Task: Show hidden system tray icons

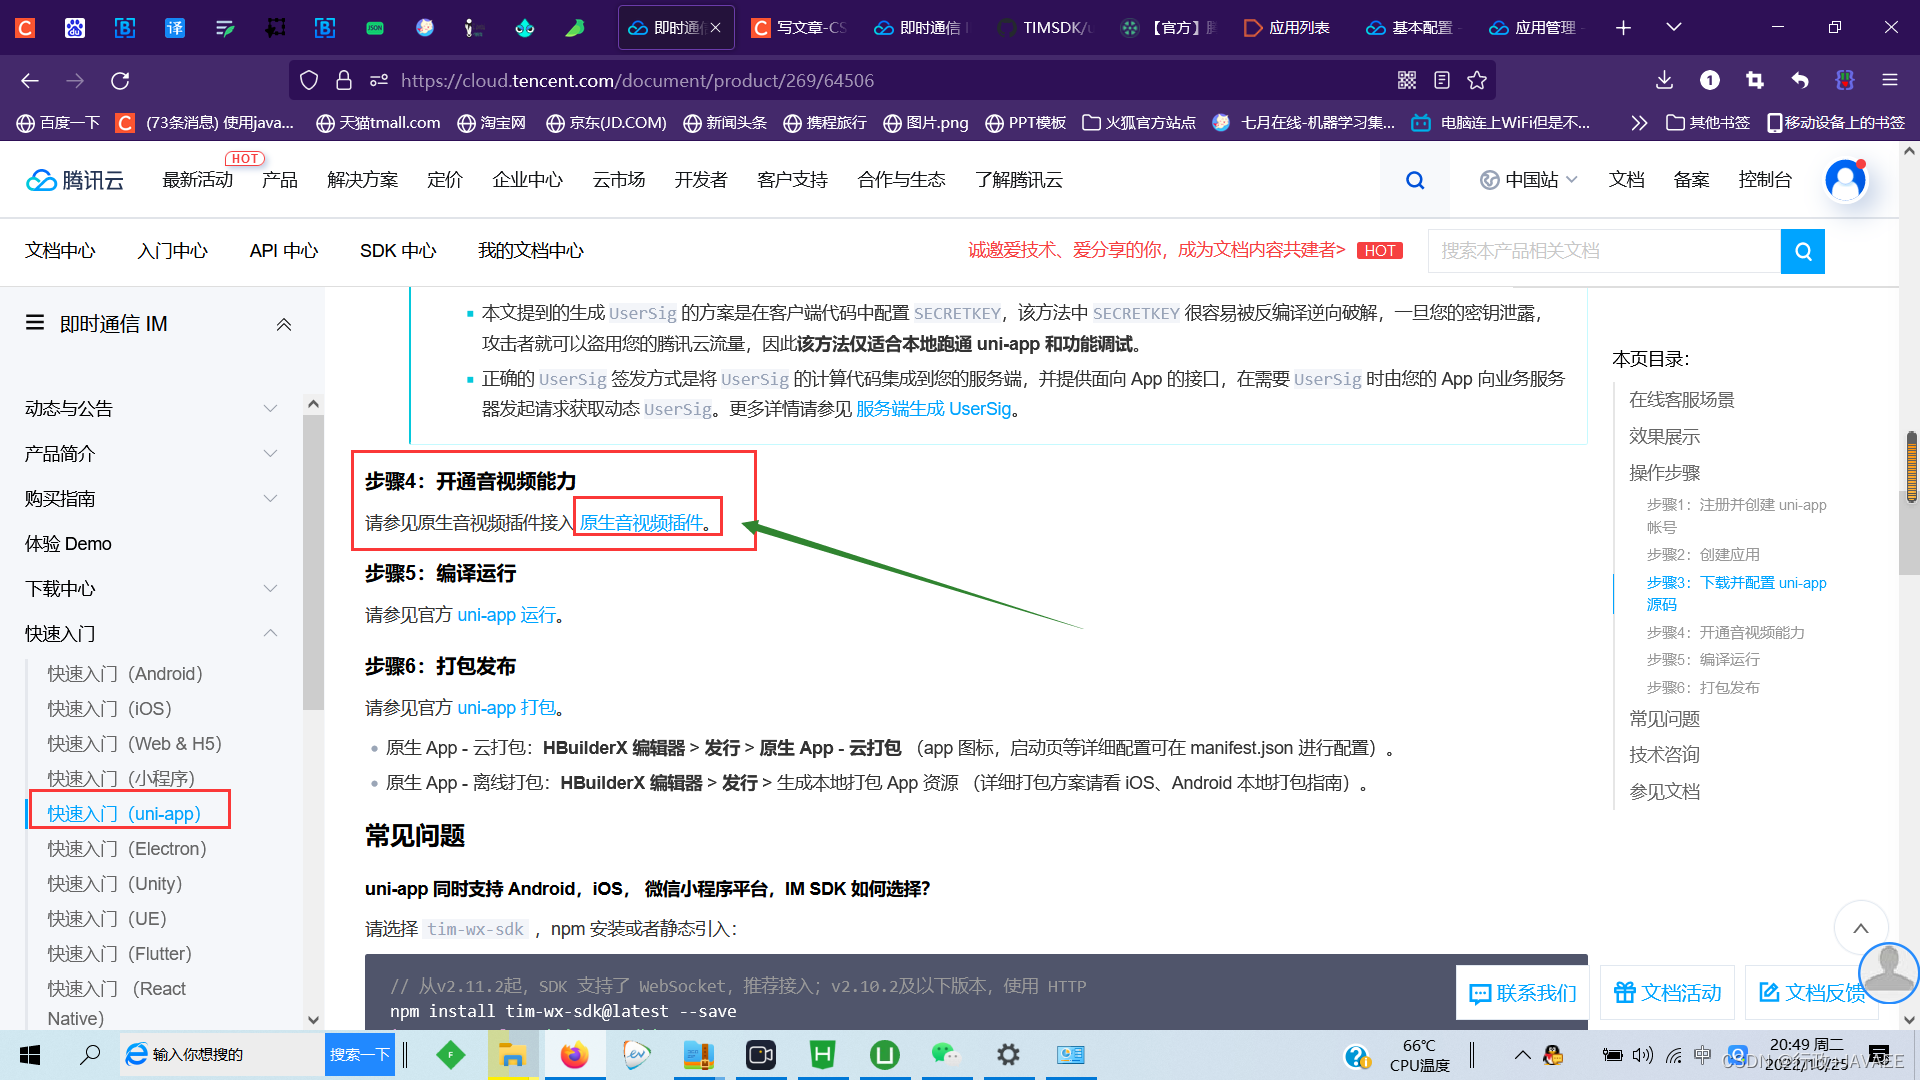Action: pyautogui.click(x=1522, y=1055)
